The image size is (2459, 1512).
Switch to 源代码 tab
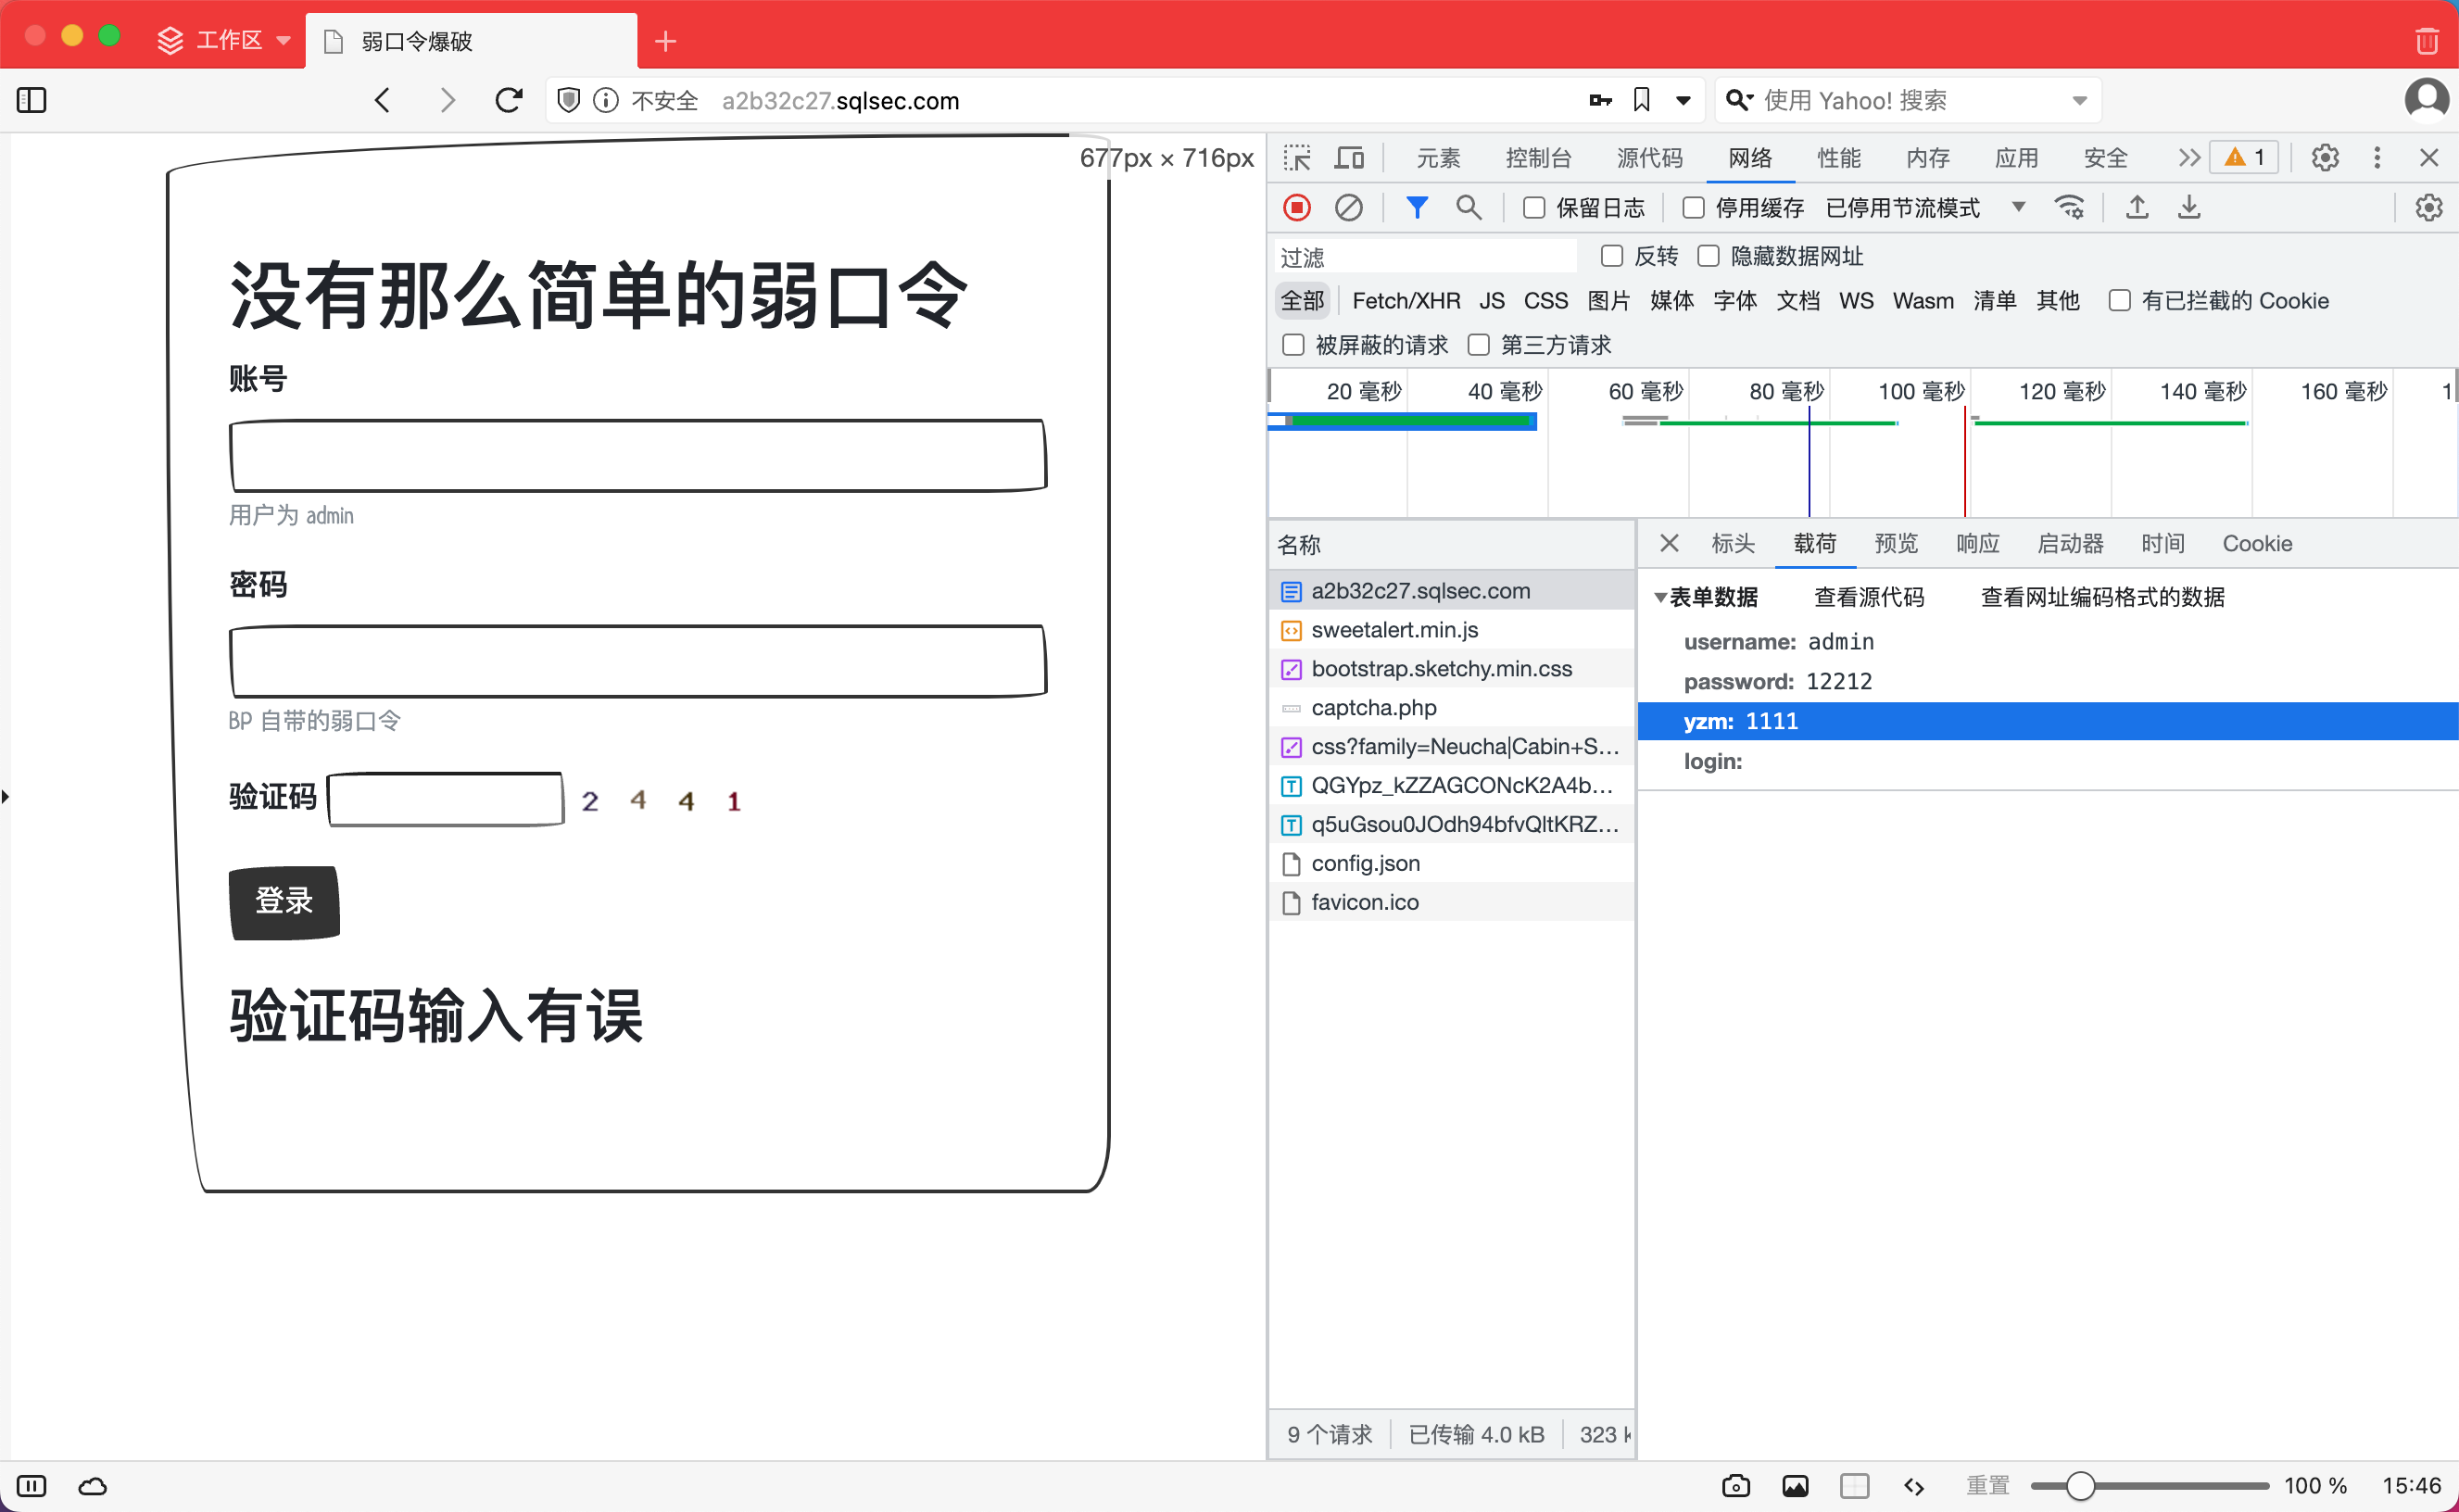click(x=1649, y=158)
